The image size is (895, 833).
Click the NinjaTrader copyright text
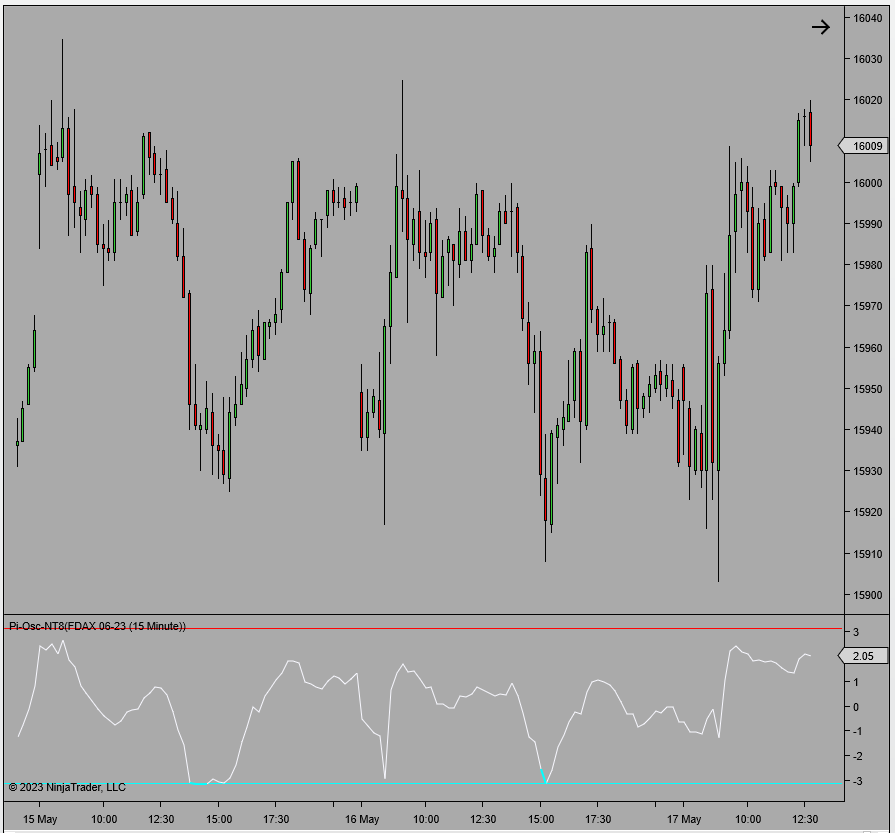coord(67,786)
